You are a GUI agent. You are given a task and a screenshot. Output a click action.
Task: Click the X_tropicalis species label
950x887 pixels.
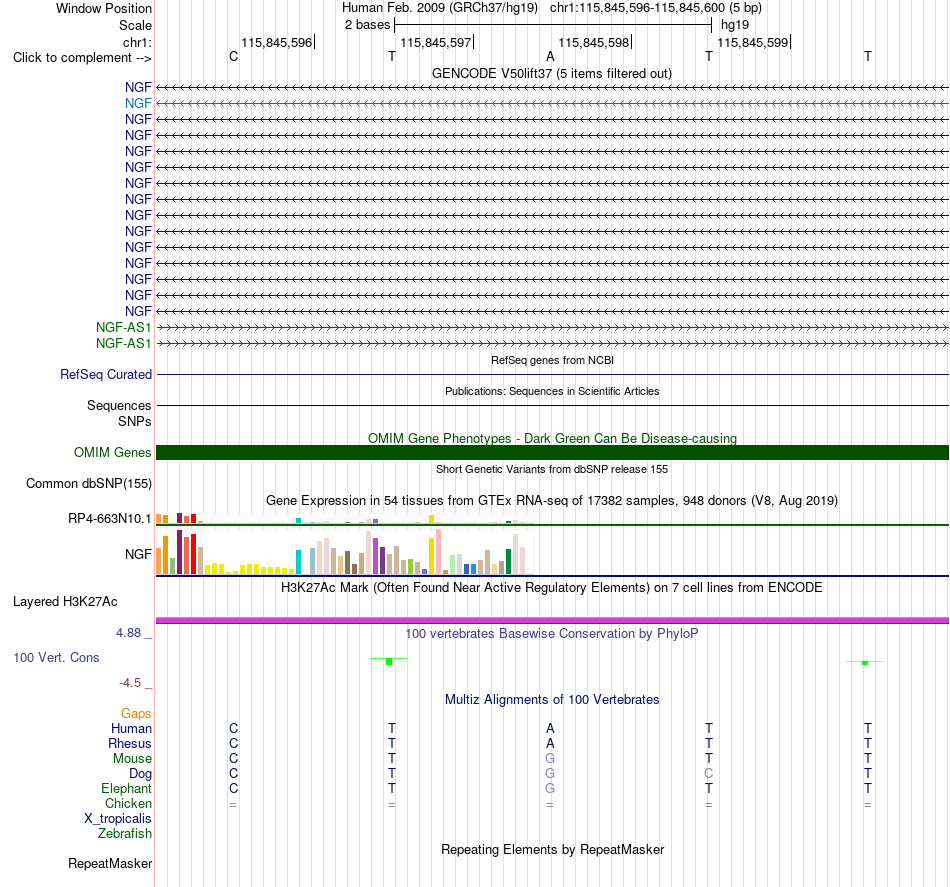click(118, 819)
